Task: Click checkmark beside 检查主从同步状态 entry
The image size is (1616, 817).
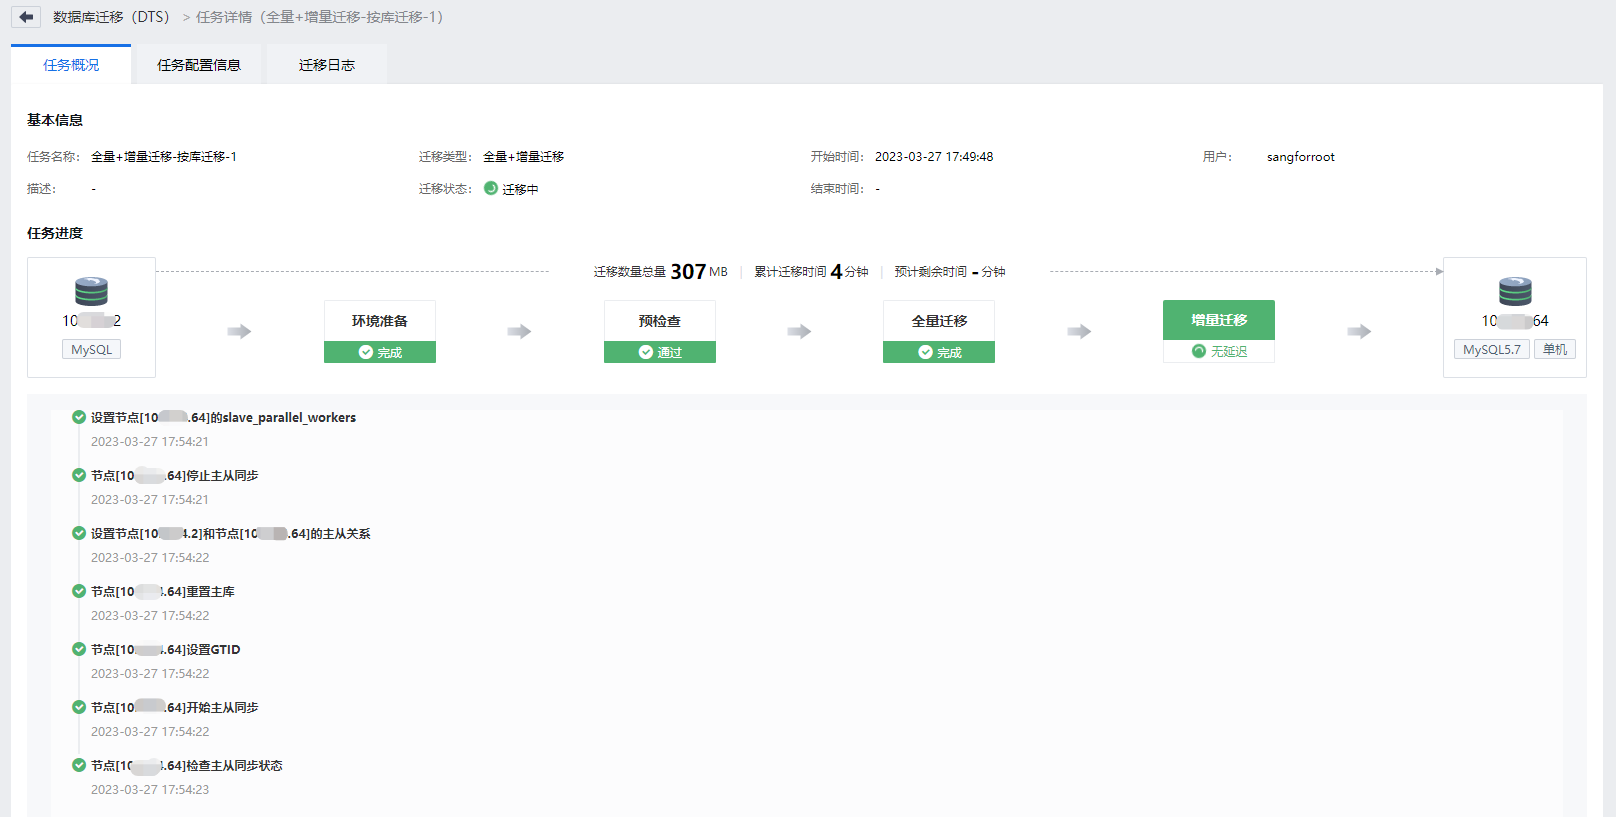Action: [79, 765]
